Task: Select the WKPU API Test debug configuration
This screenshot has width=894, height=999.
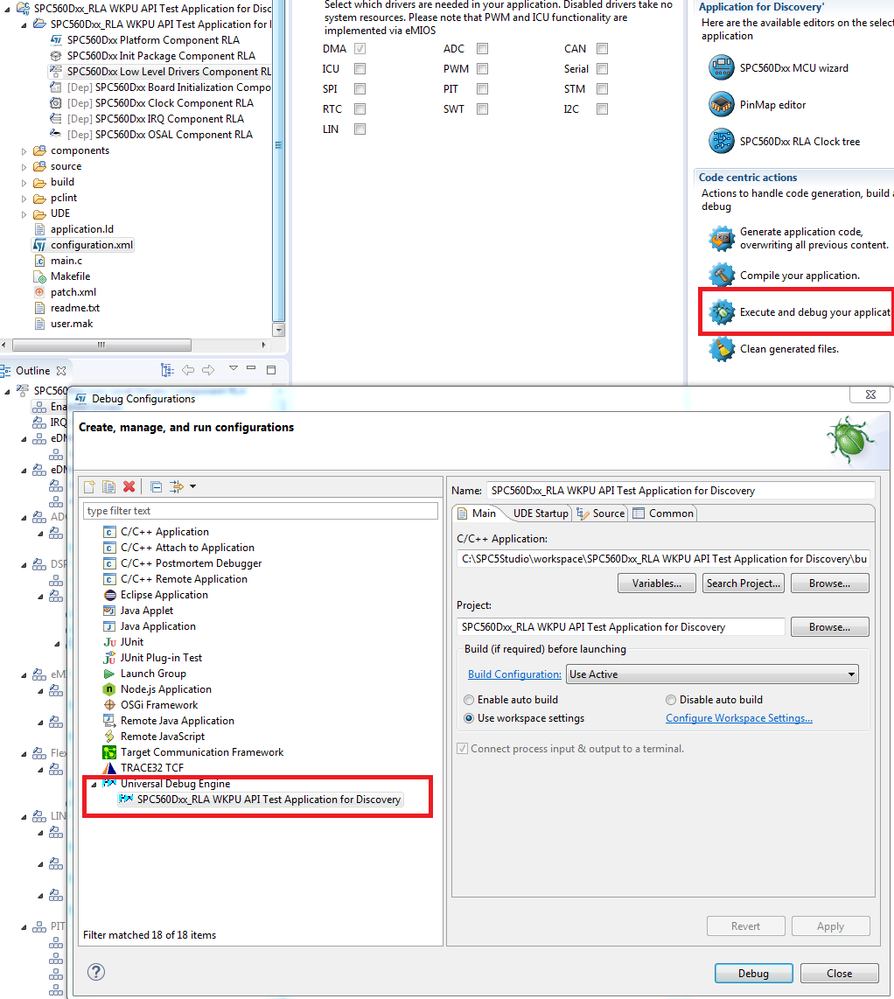Action: (260, 800)
